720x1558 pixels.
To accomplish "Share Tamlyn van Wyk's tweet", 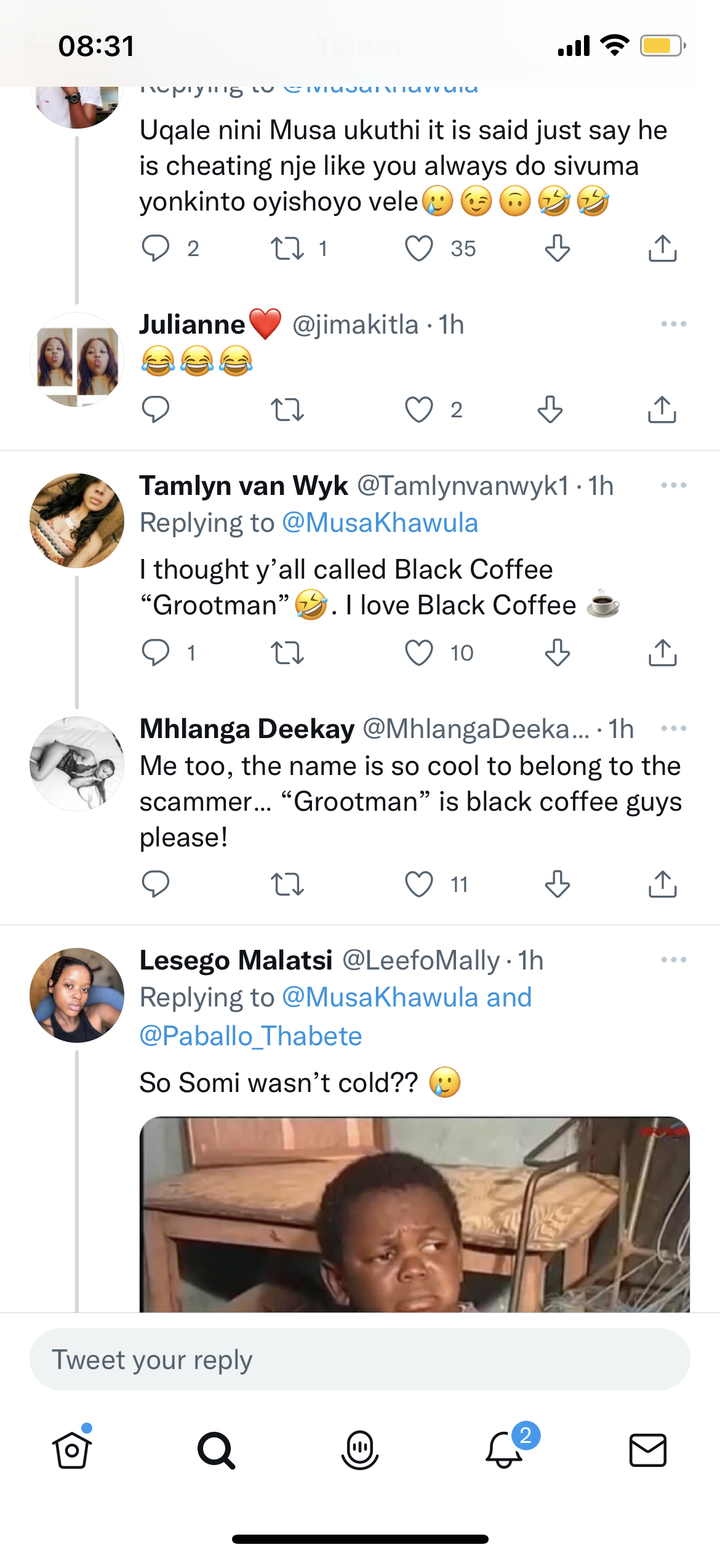I will 663,653.
